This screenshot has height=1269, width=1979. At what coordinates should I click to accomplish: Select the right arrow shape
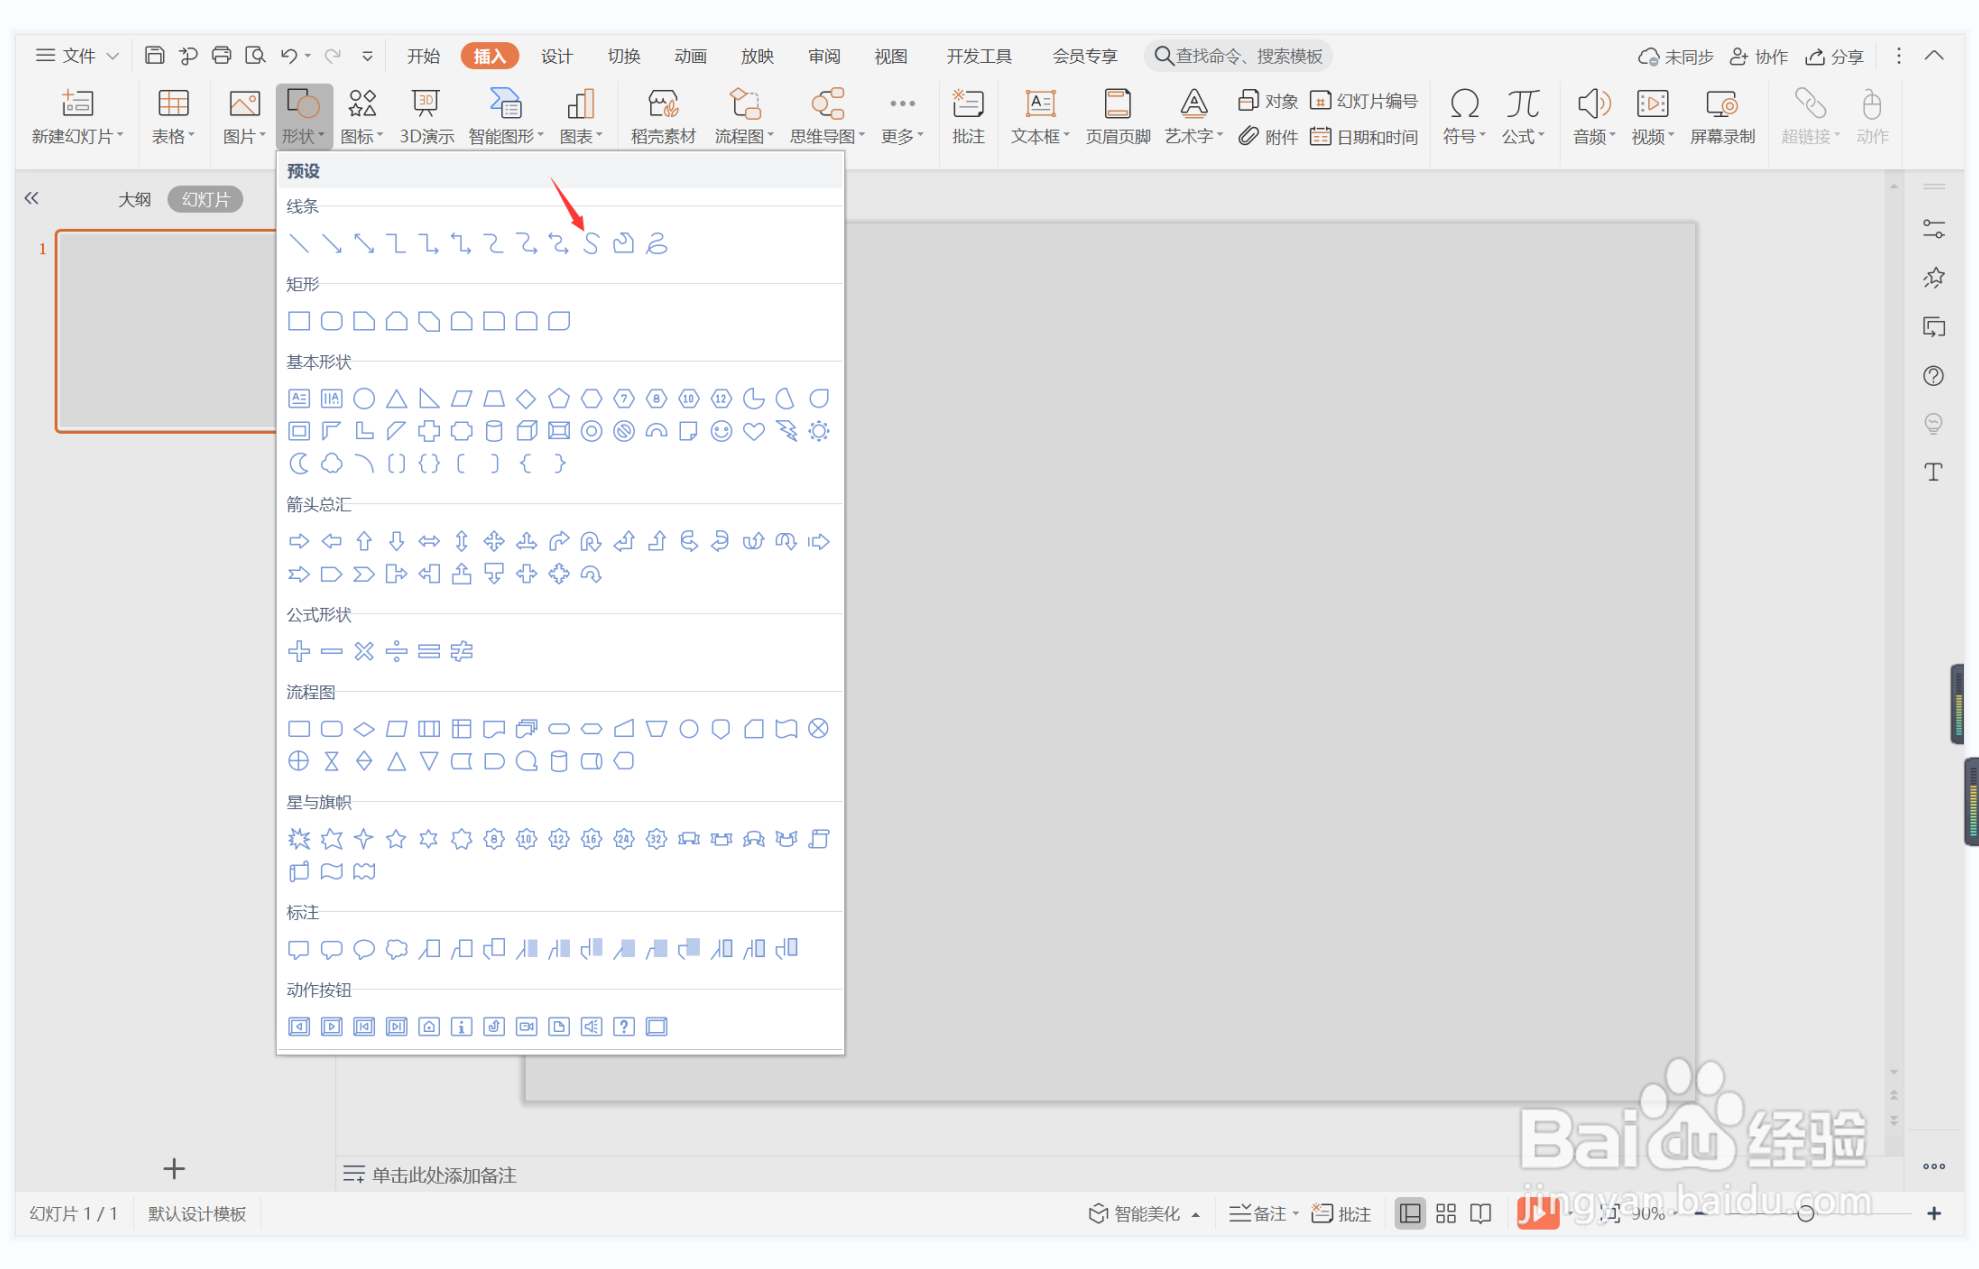coord(299,541)
